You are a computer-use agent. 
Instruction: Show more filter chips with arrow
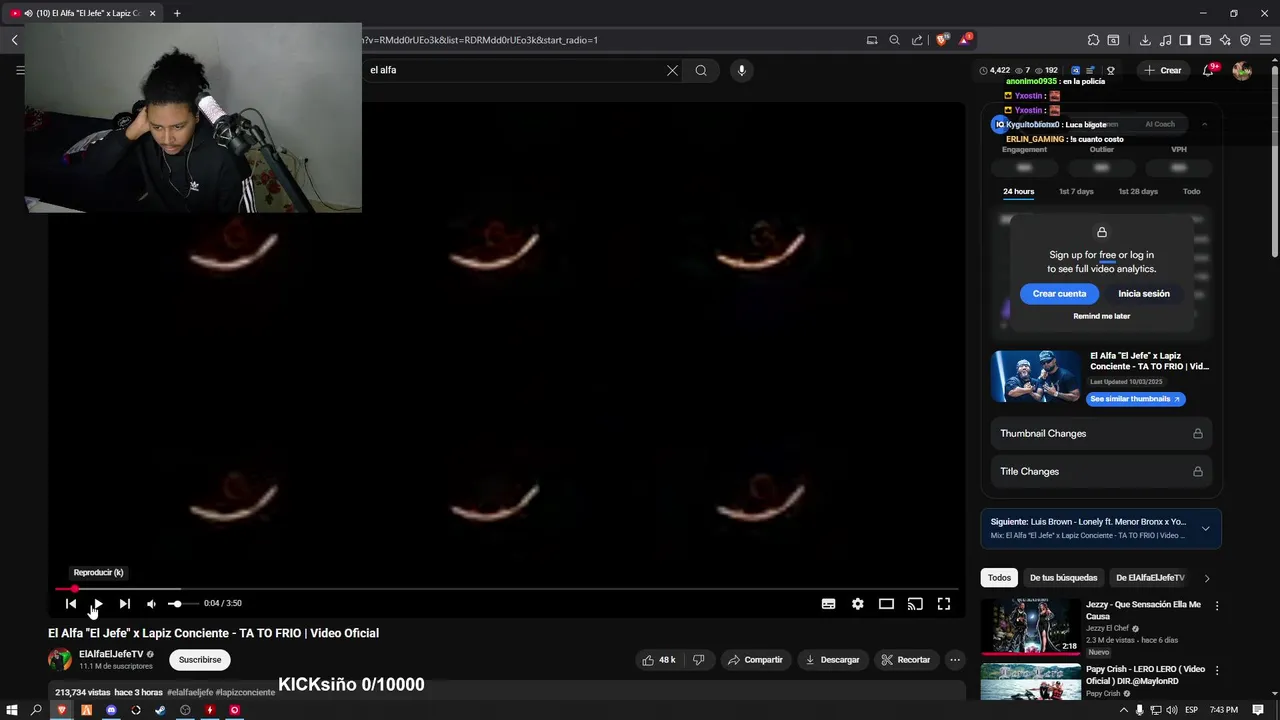[1206, 578]
